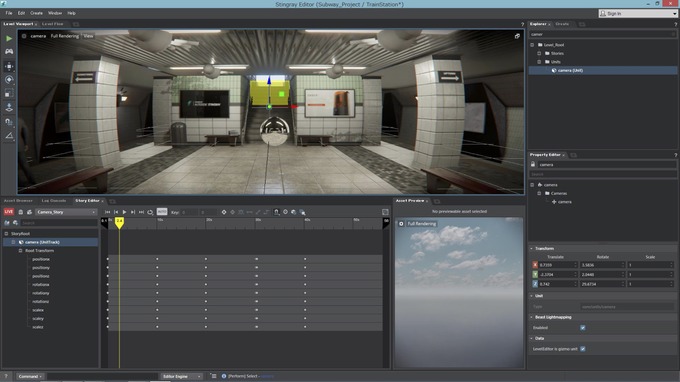This screenshot has width=680, height=382.
Task: Open Full Rendering mode menu in viewport
Action: (65, 36)
